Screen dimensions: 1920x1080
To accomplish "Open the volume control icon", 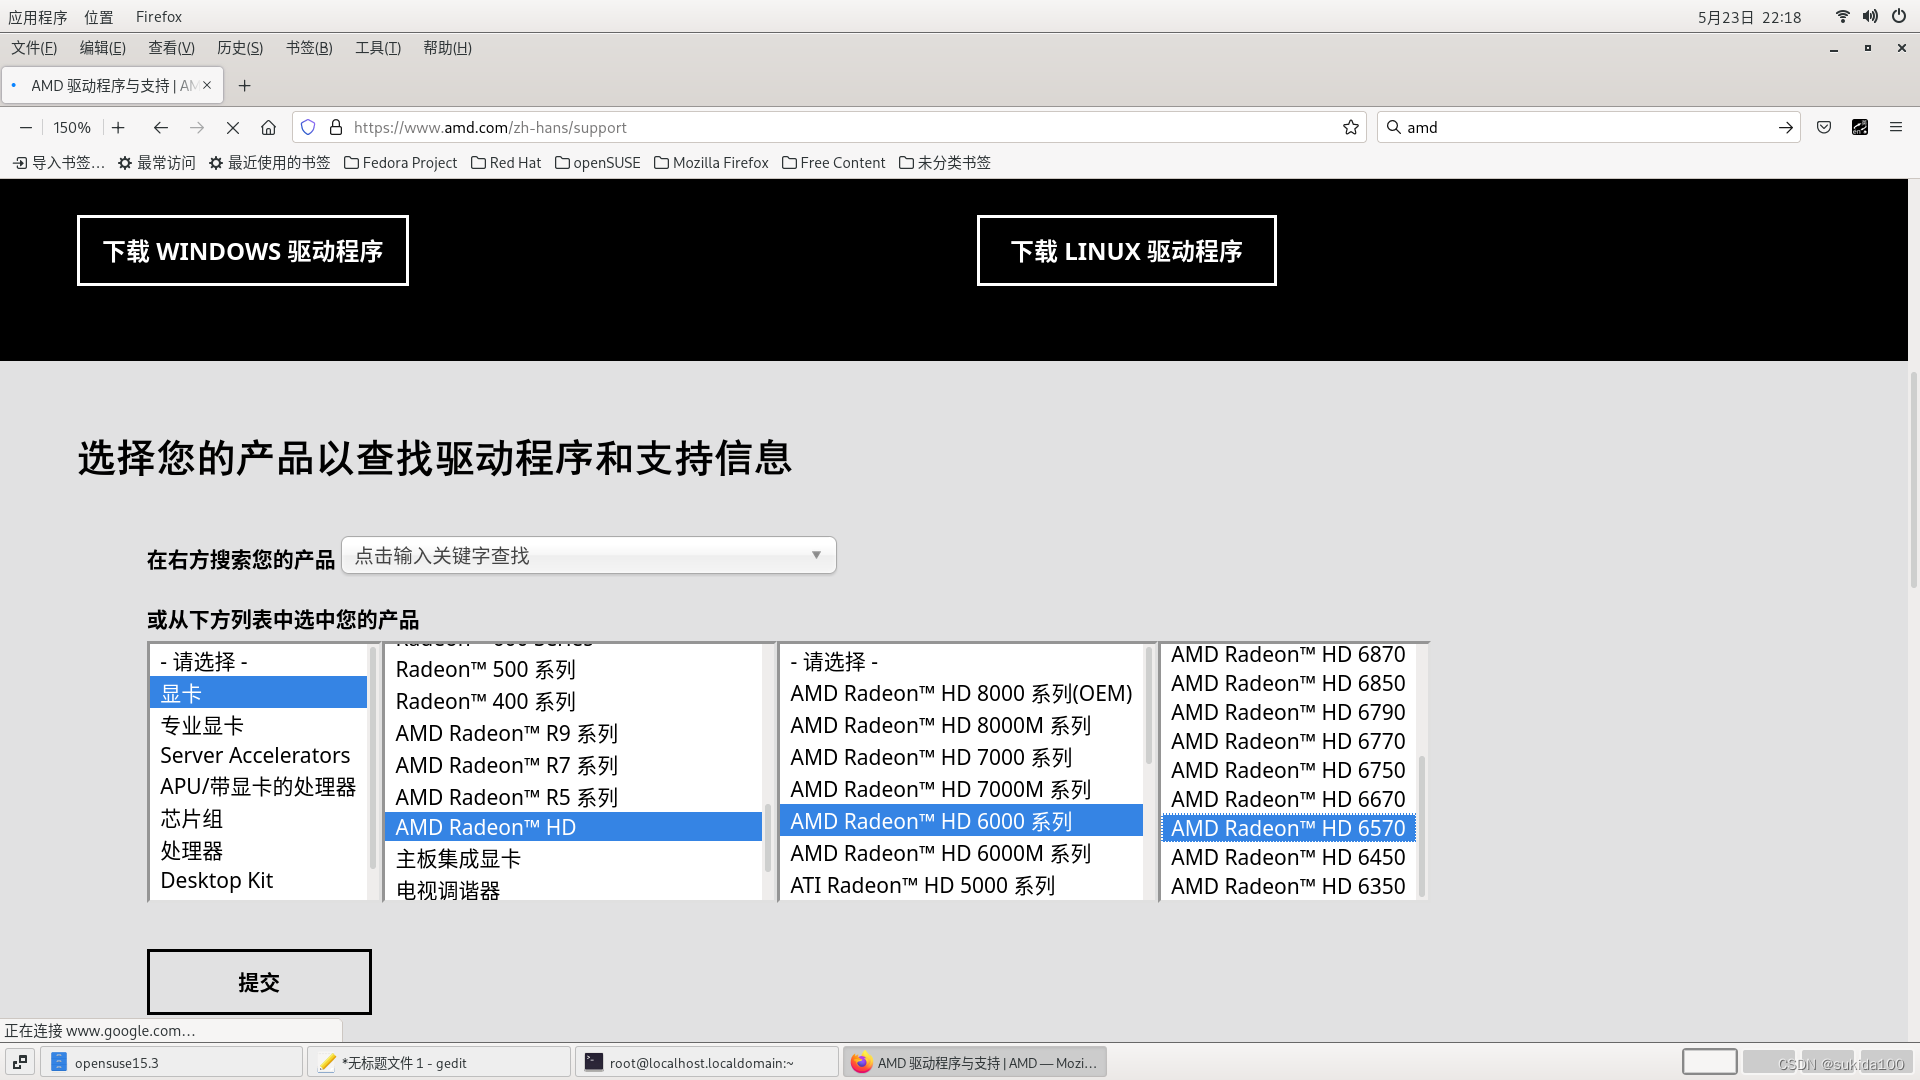I will tap(1870, 16).
